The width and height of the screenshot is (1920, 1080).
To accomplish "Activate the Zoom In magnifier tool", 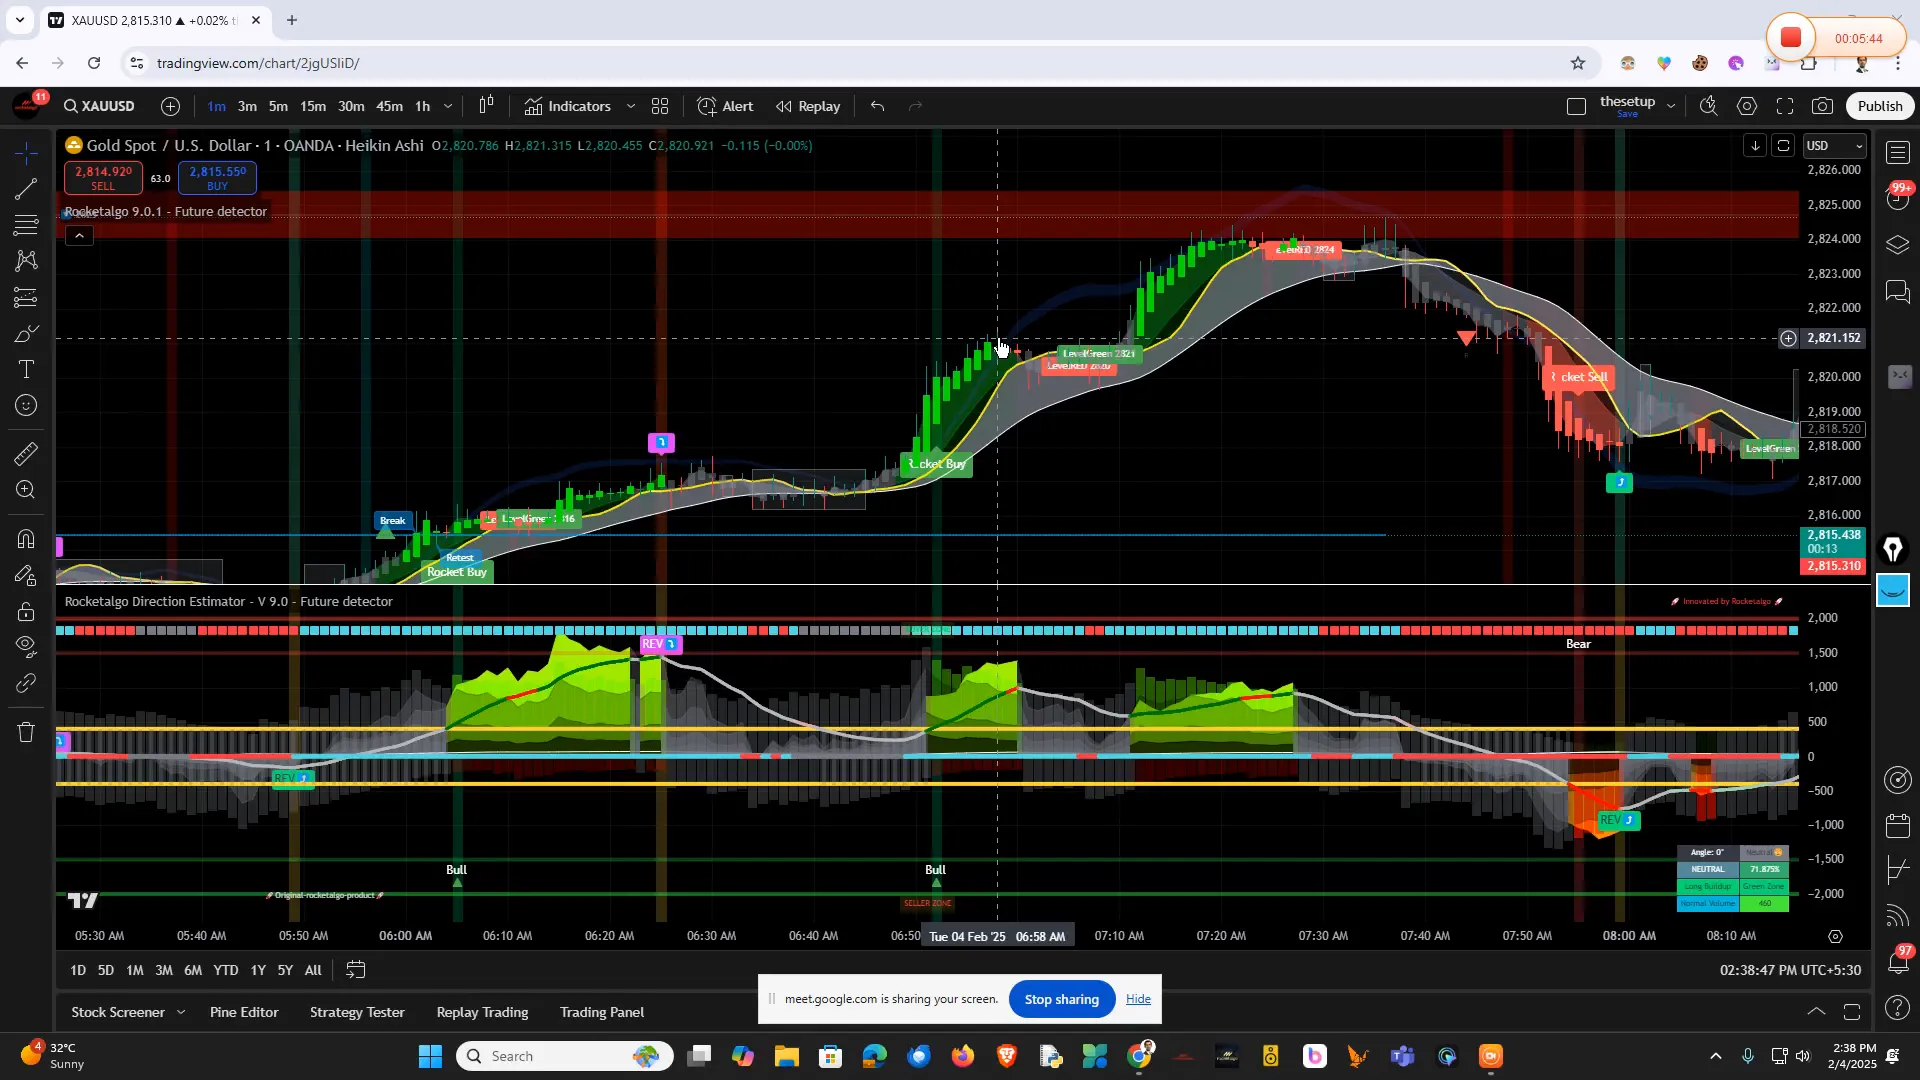I will pos(25,491).
